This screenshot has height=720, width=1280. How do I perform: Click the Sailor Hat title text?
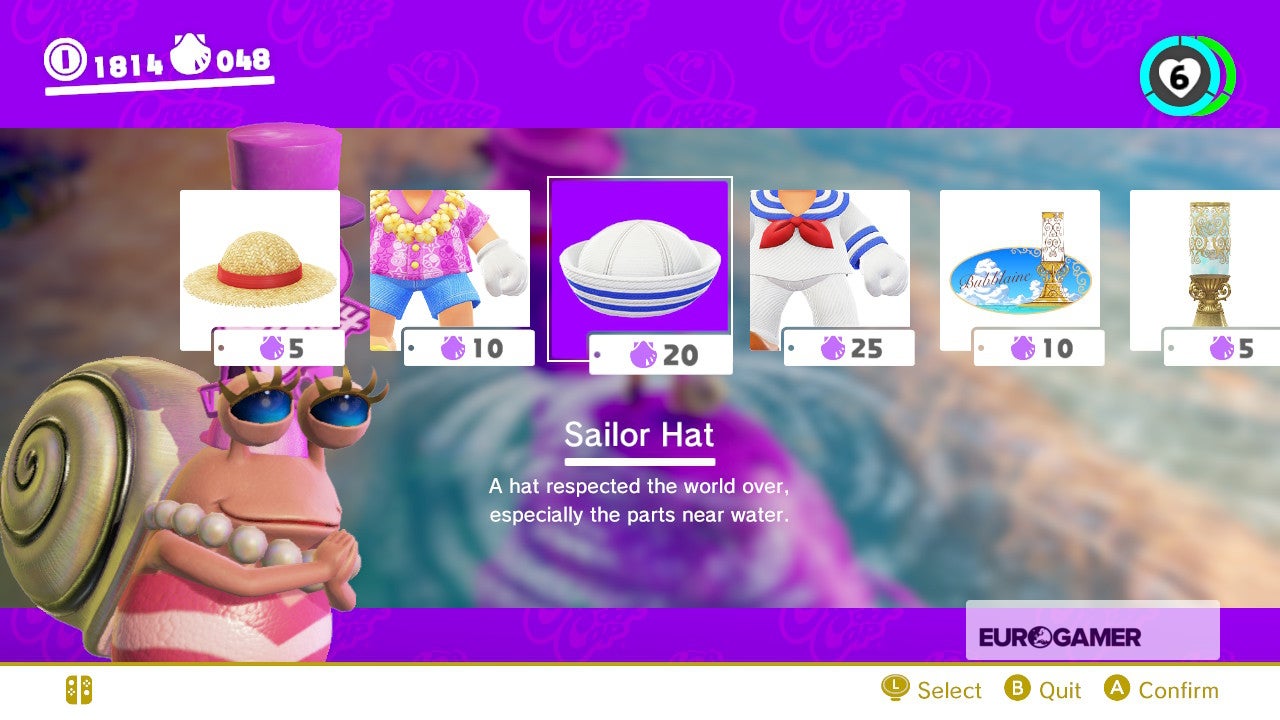coord(640,435)
